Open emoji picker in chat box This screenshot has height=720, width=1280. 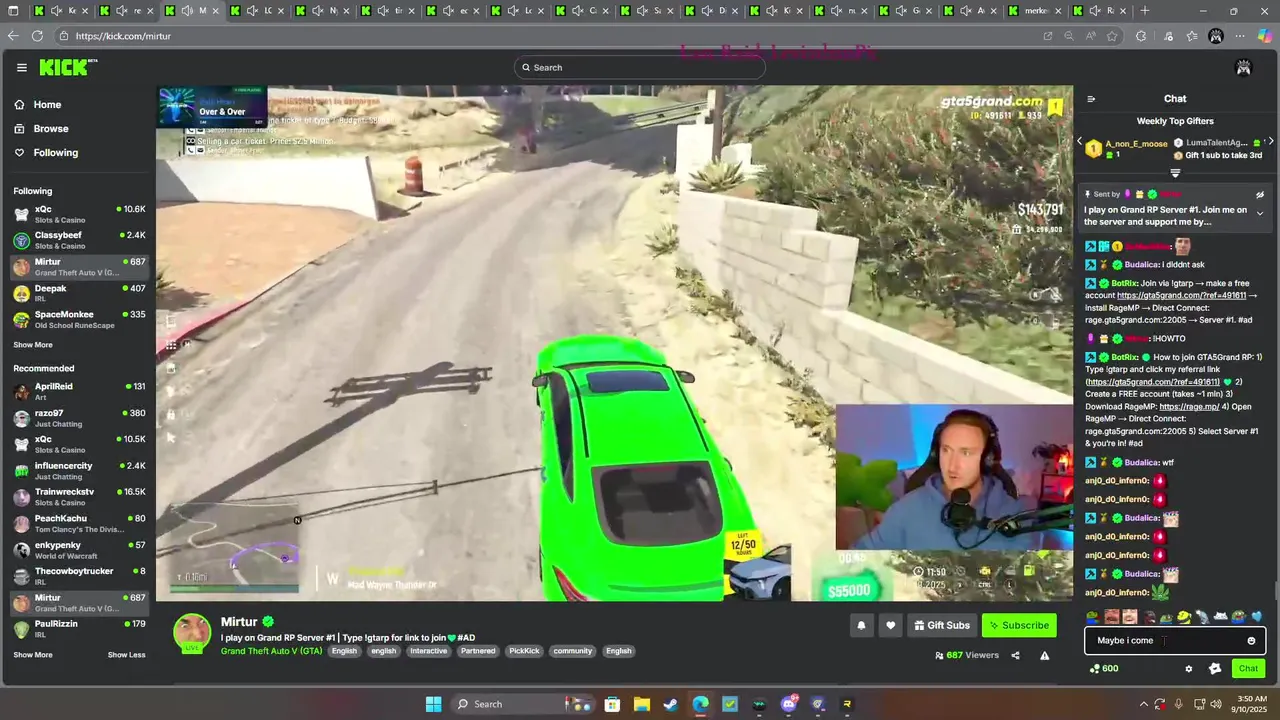tap(1251, 641)
